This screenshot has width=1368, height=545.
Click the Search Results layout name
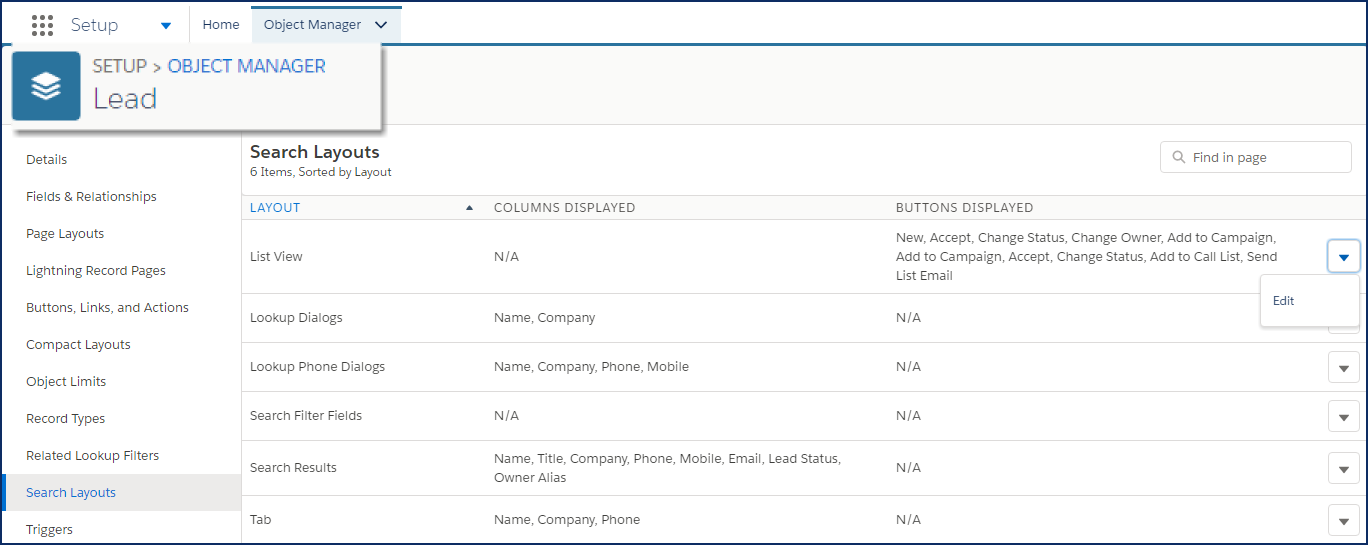pos(293,468)
